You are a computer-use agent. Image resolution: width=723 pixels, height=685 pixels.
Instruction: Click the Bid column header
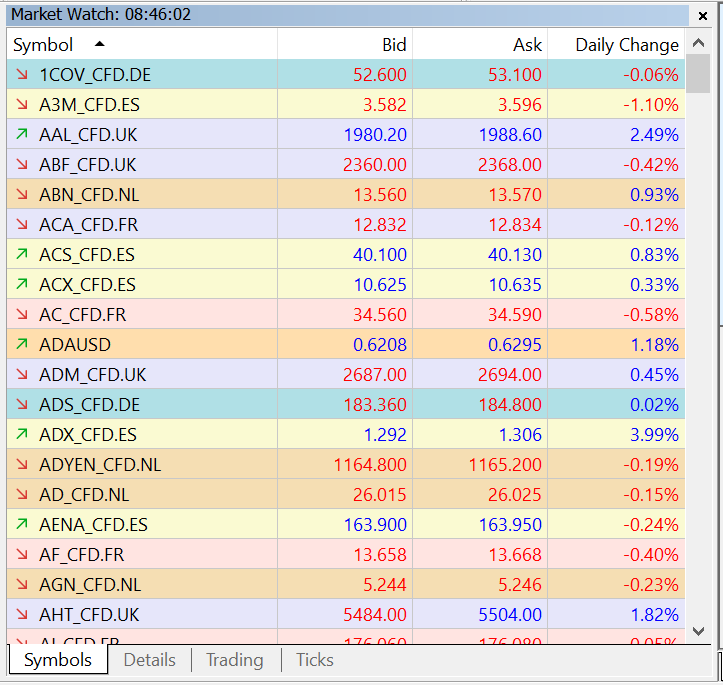394,45
